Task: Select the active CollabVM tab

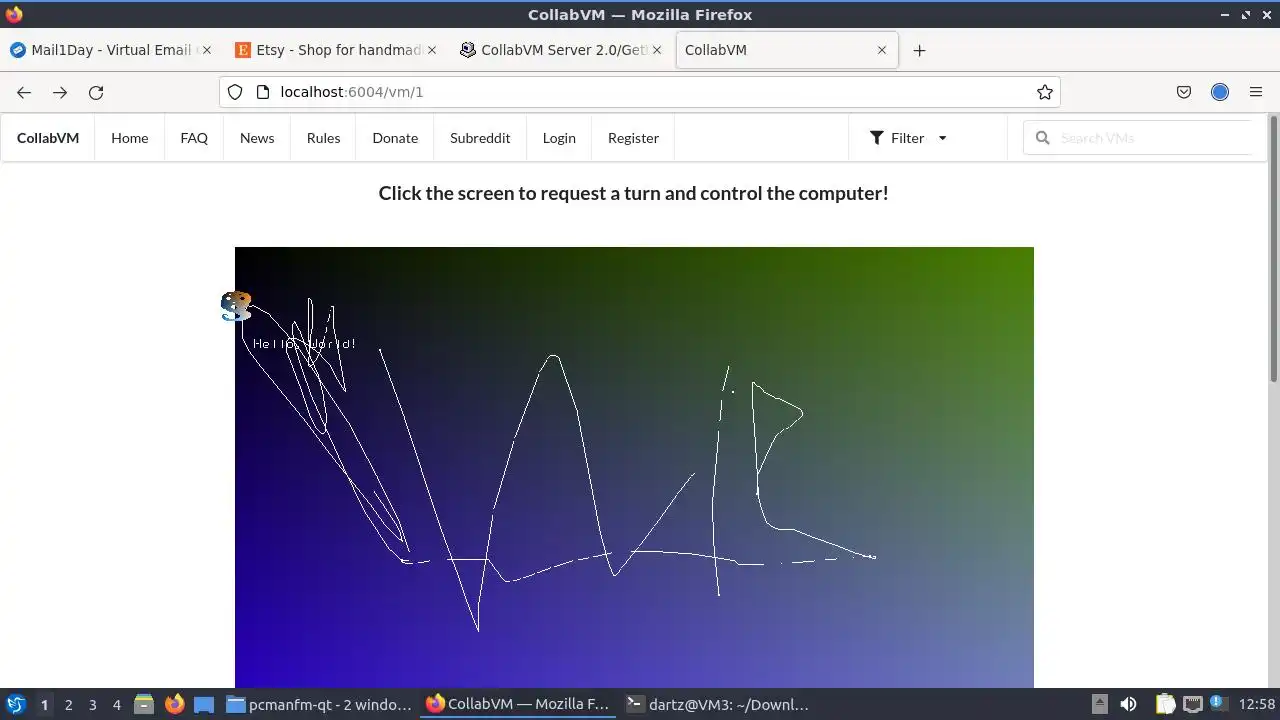Action: [x=787, y=50]
